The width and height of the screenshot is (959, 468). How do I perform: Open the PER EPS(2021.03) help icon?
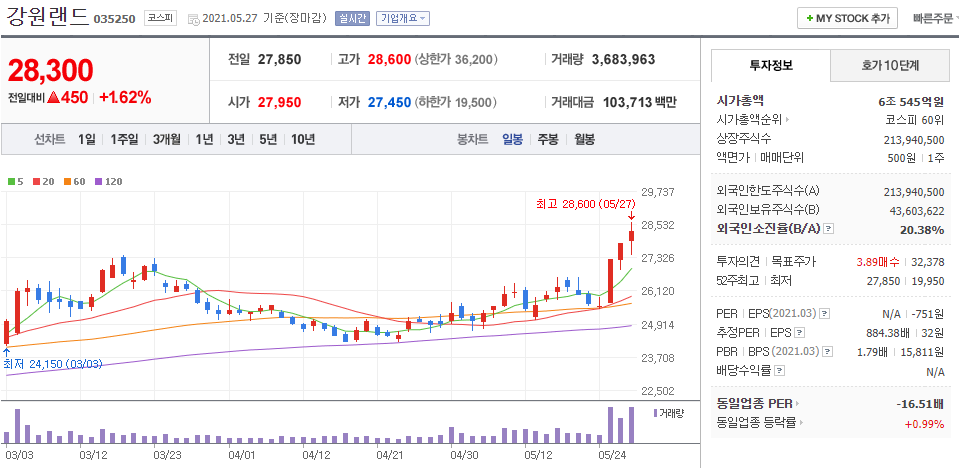824,314
